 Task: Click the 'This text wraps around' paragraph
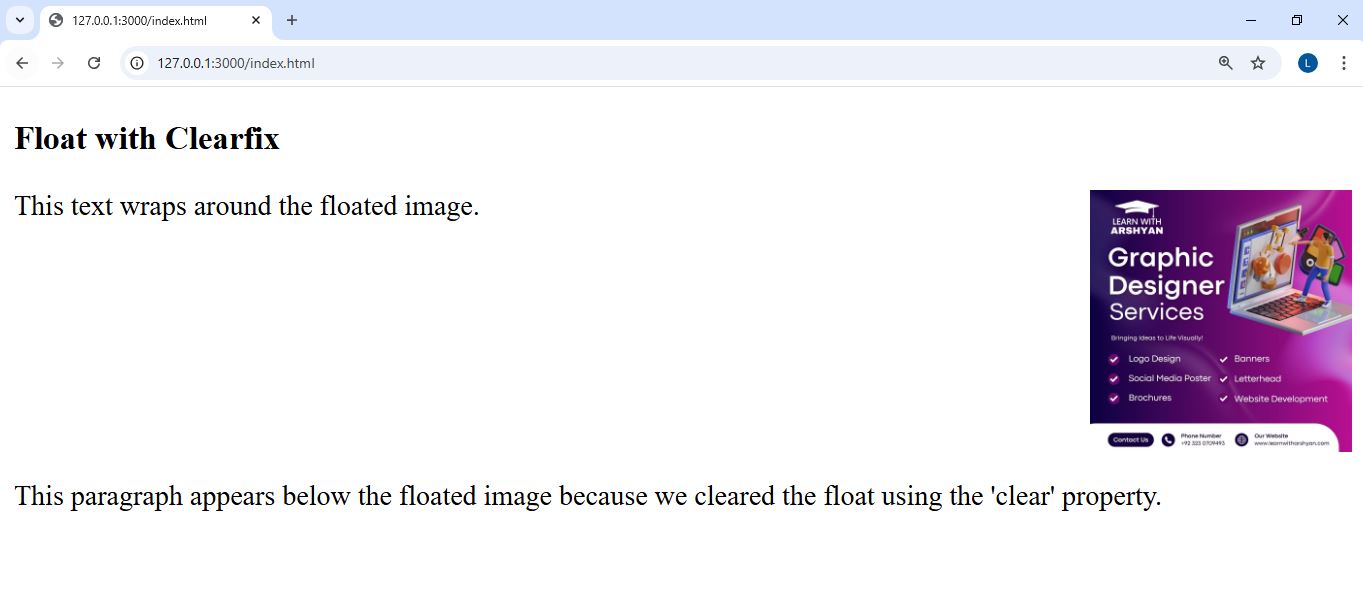click(247, 206)
